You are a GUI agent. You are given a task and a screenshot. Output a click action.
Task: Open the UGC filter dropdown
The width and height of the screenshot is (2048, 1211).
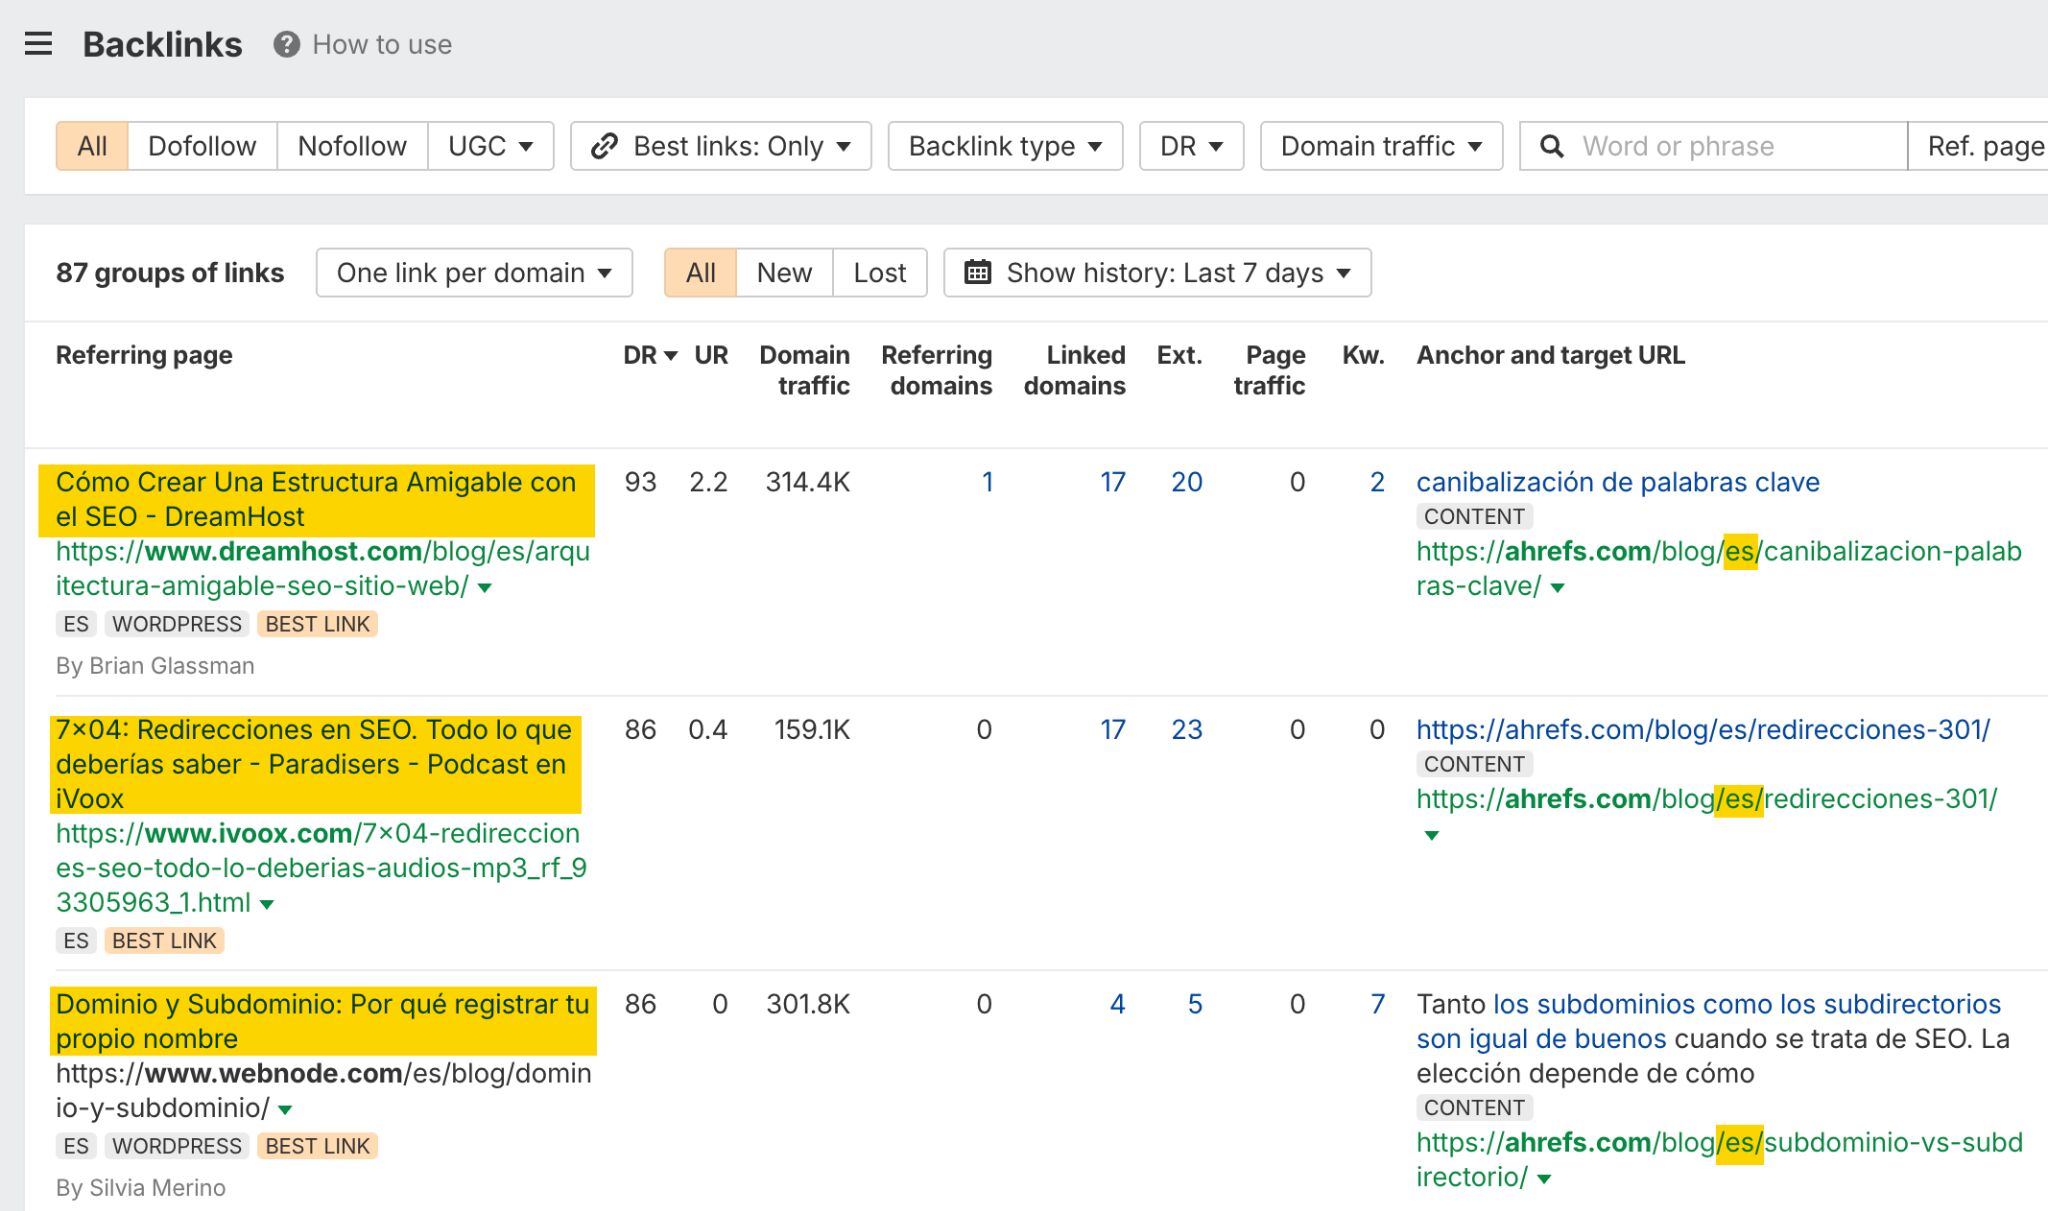click(x=491, y=146)
